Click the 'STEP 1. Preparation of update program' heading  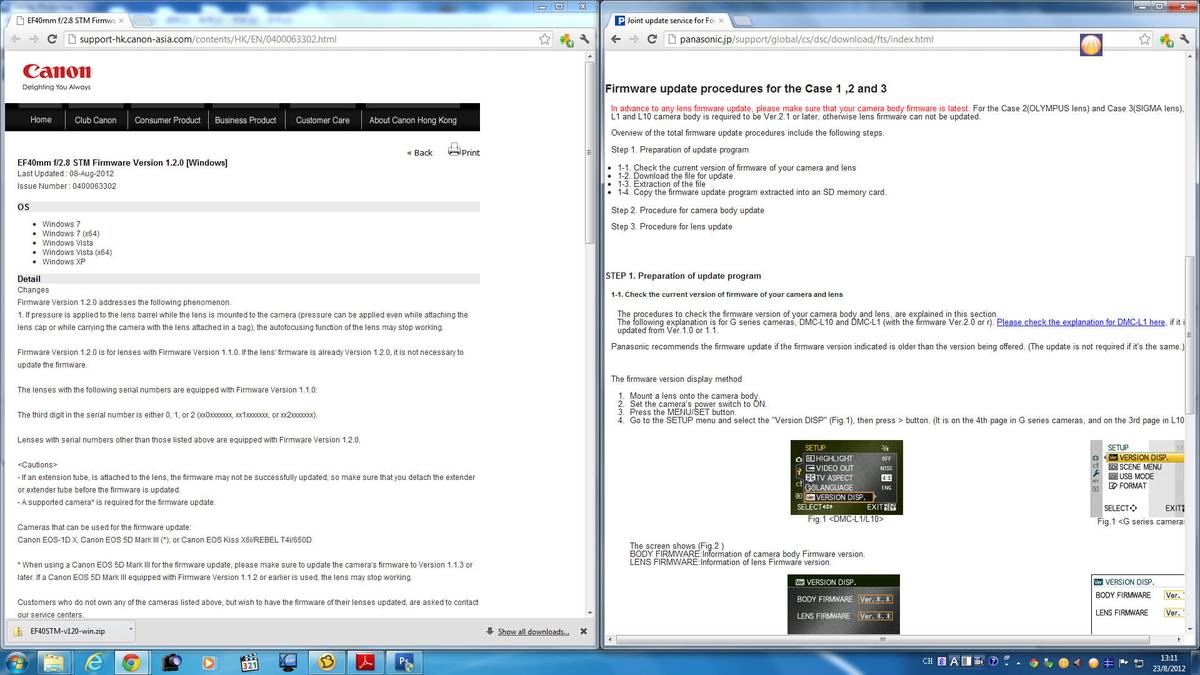click(x=683, y=276)
